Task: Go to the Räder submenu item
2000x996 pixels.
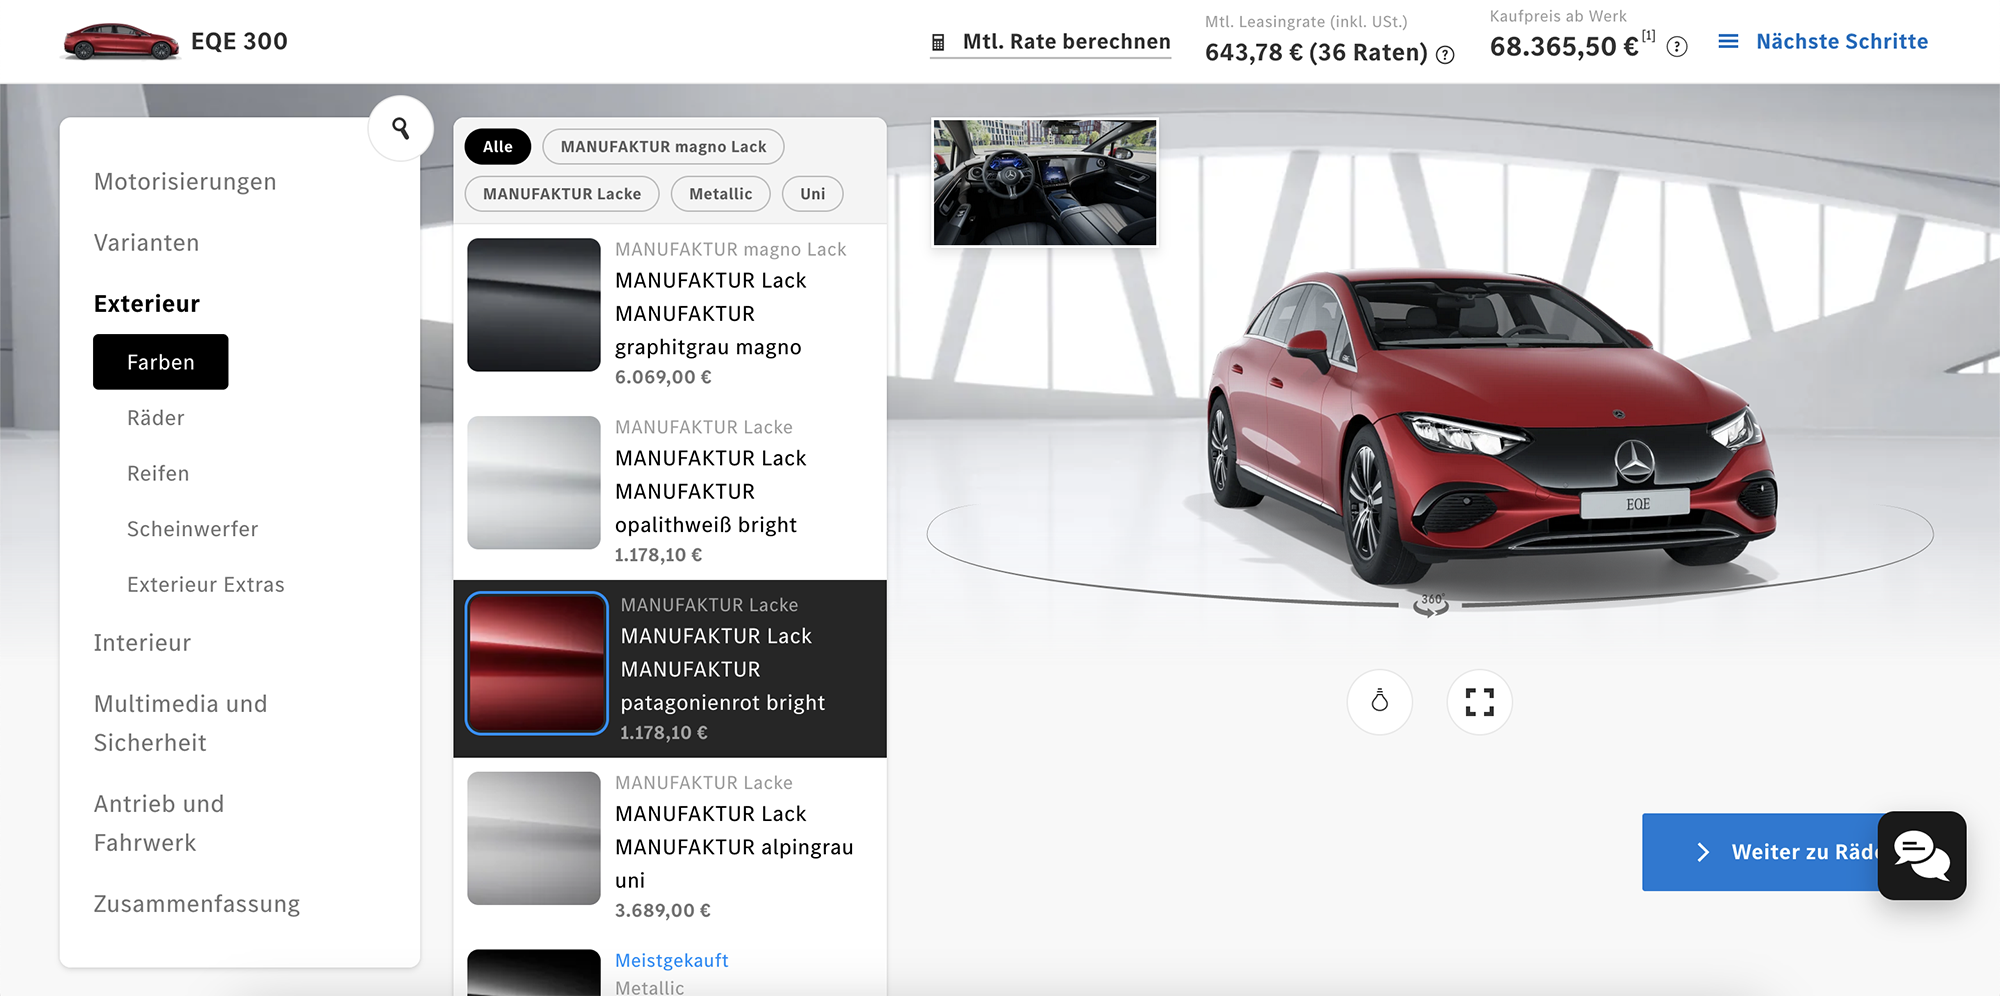Action: (156, 418)
